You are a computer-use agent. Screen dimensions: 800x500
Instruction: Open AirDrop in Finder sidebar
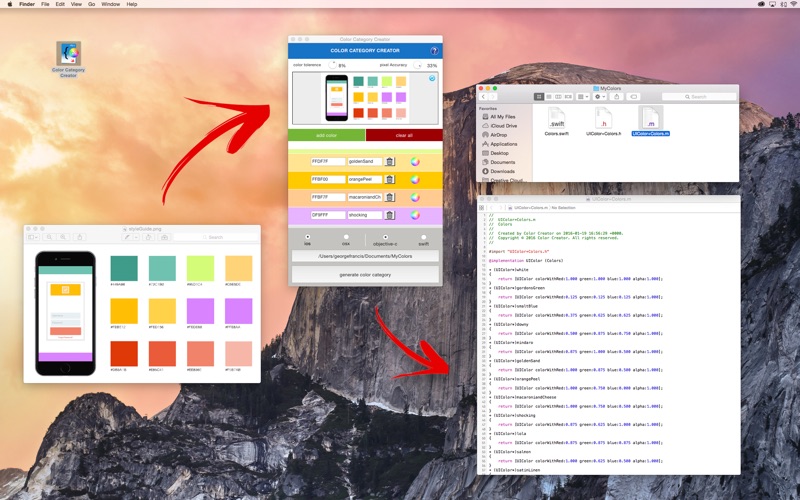point(494,135)
